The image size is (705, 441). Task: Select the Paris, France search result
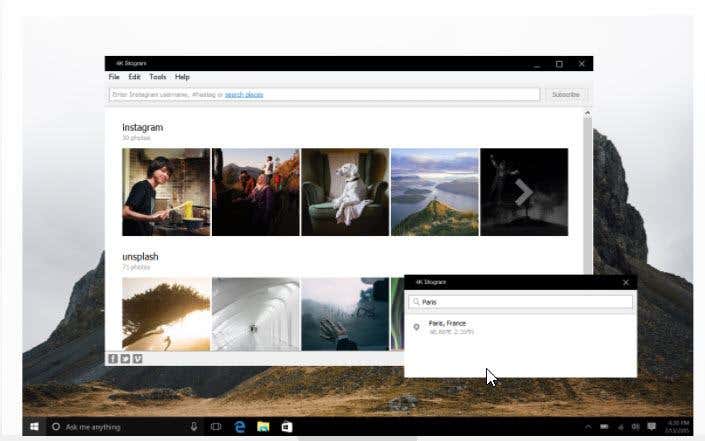click(x=520, y=327)
